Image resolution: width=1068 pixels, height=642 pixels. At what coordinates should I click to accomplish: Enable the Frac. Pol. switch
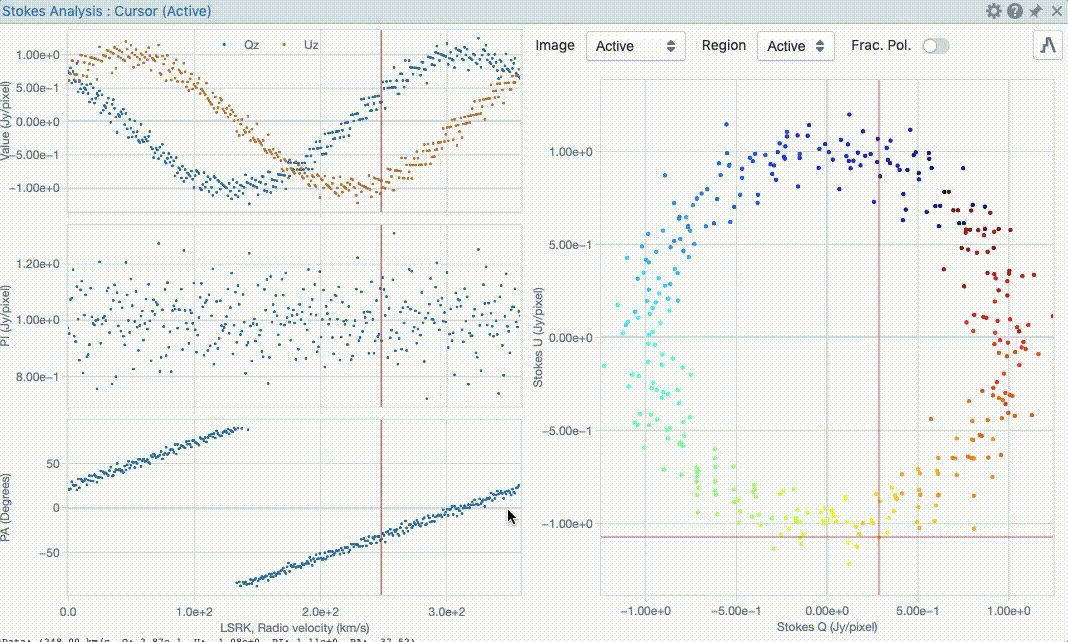[934, 45]
